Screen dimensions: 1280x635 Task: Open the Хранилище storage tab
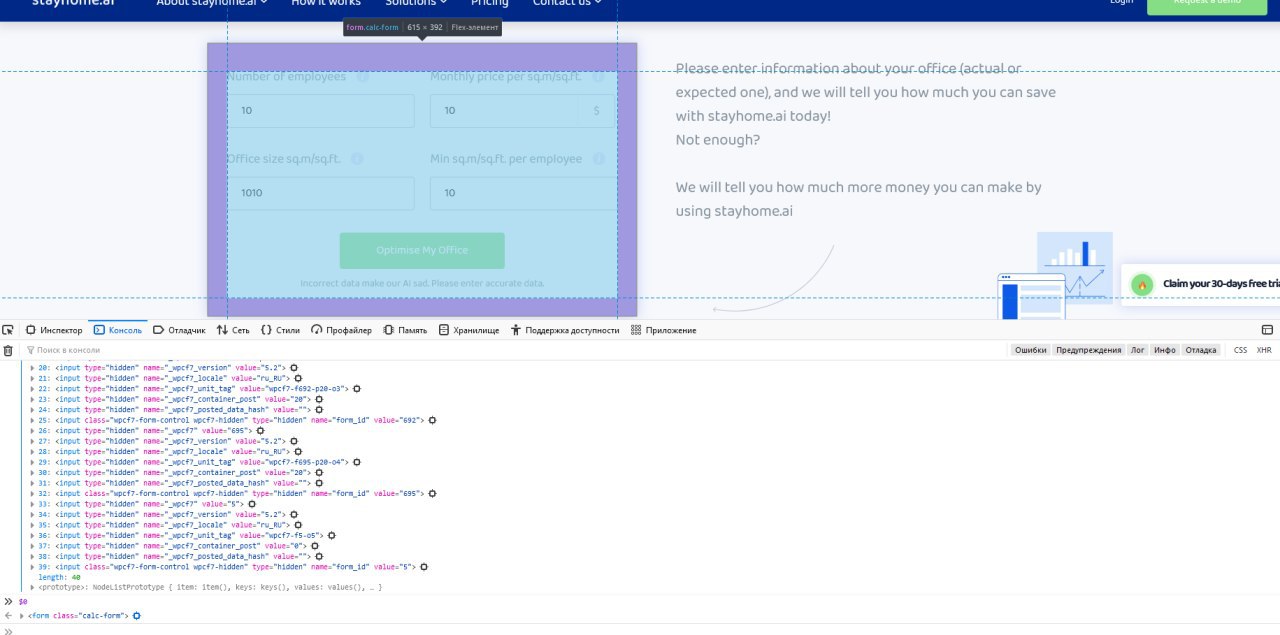469,330
